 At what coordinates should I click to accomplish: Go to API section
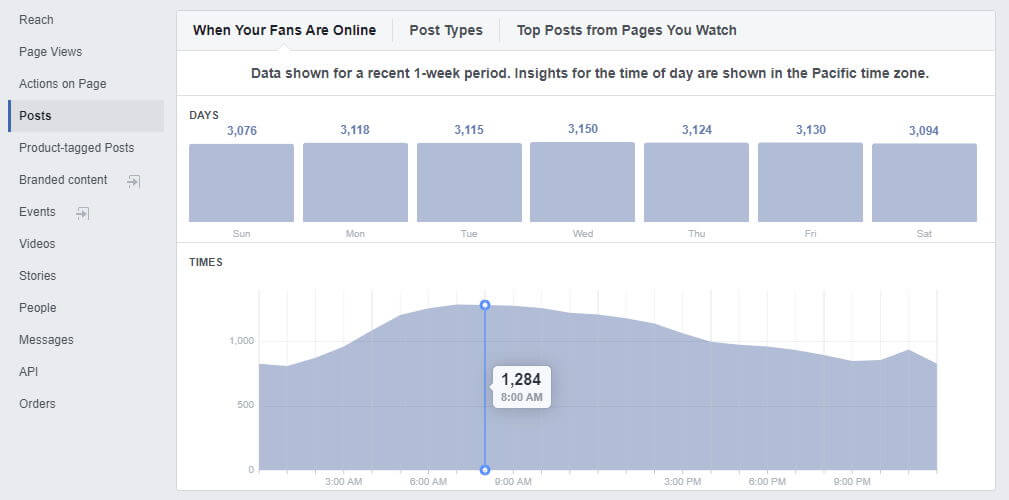[x=29, y=372]
